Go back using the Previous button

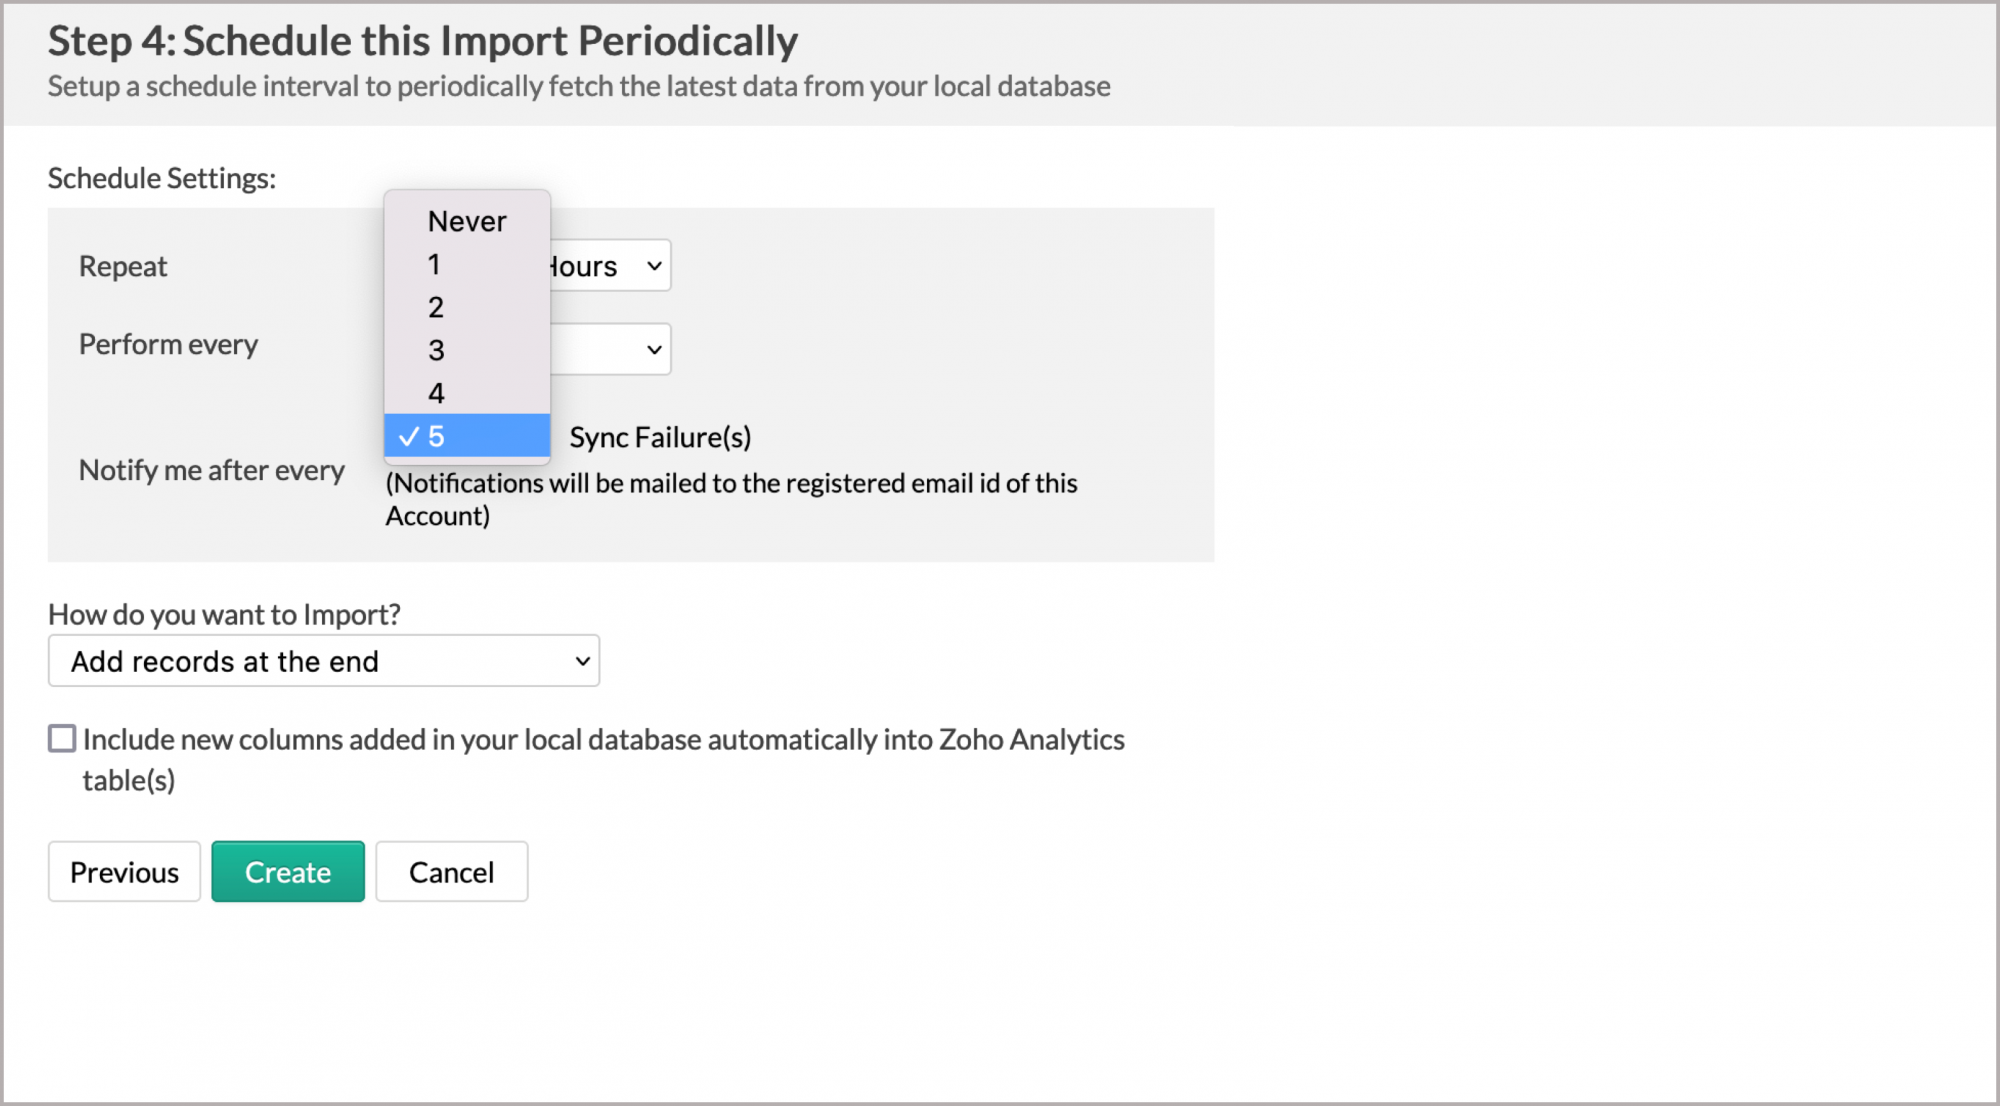click(x=123, y=871)
